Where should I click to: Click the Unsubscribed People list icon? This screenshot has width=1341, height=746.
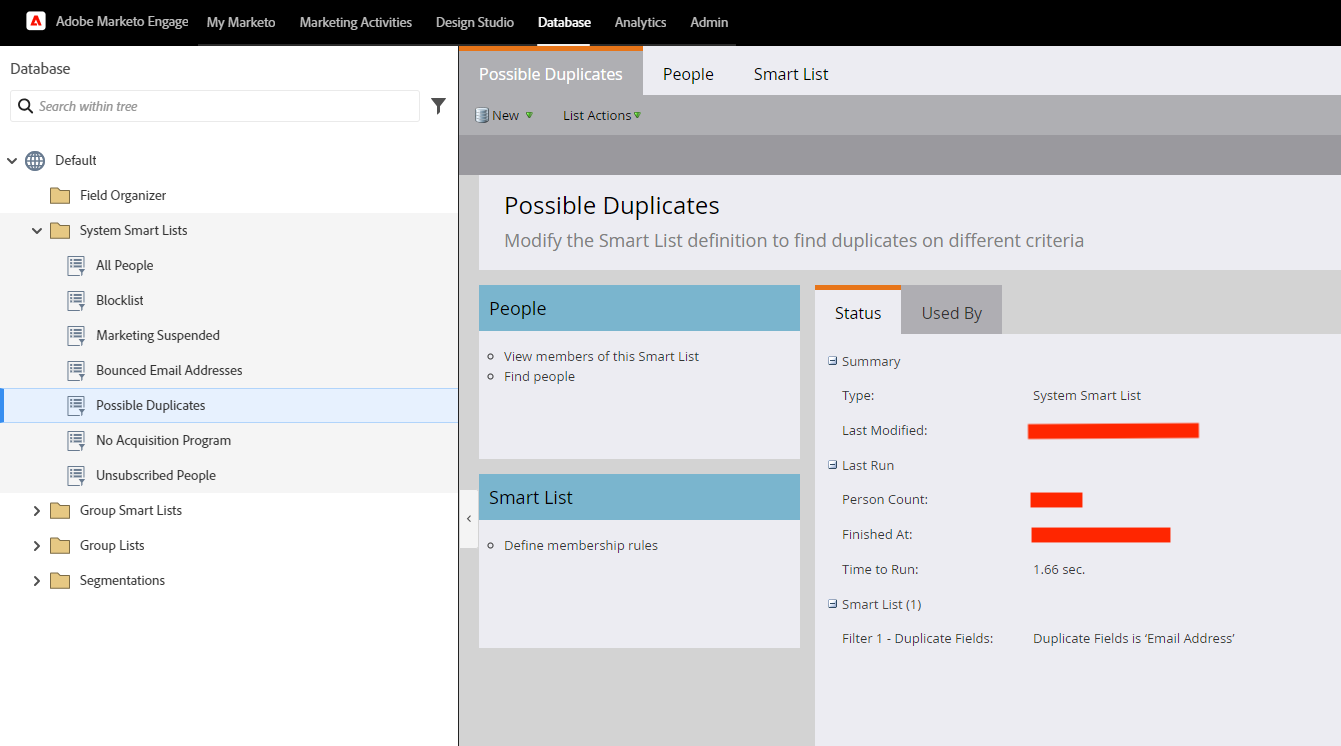[76, 475]
